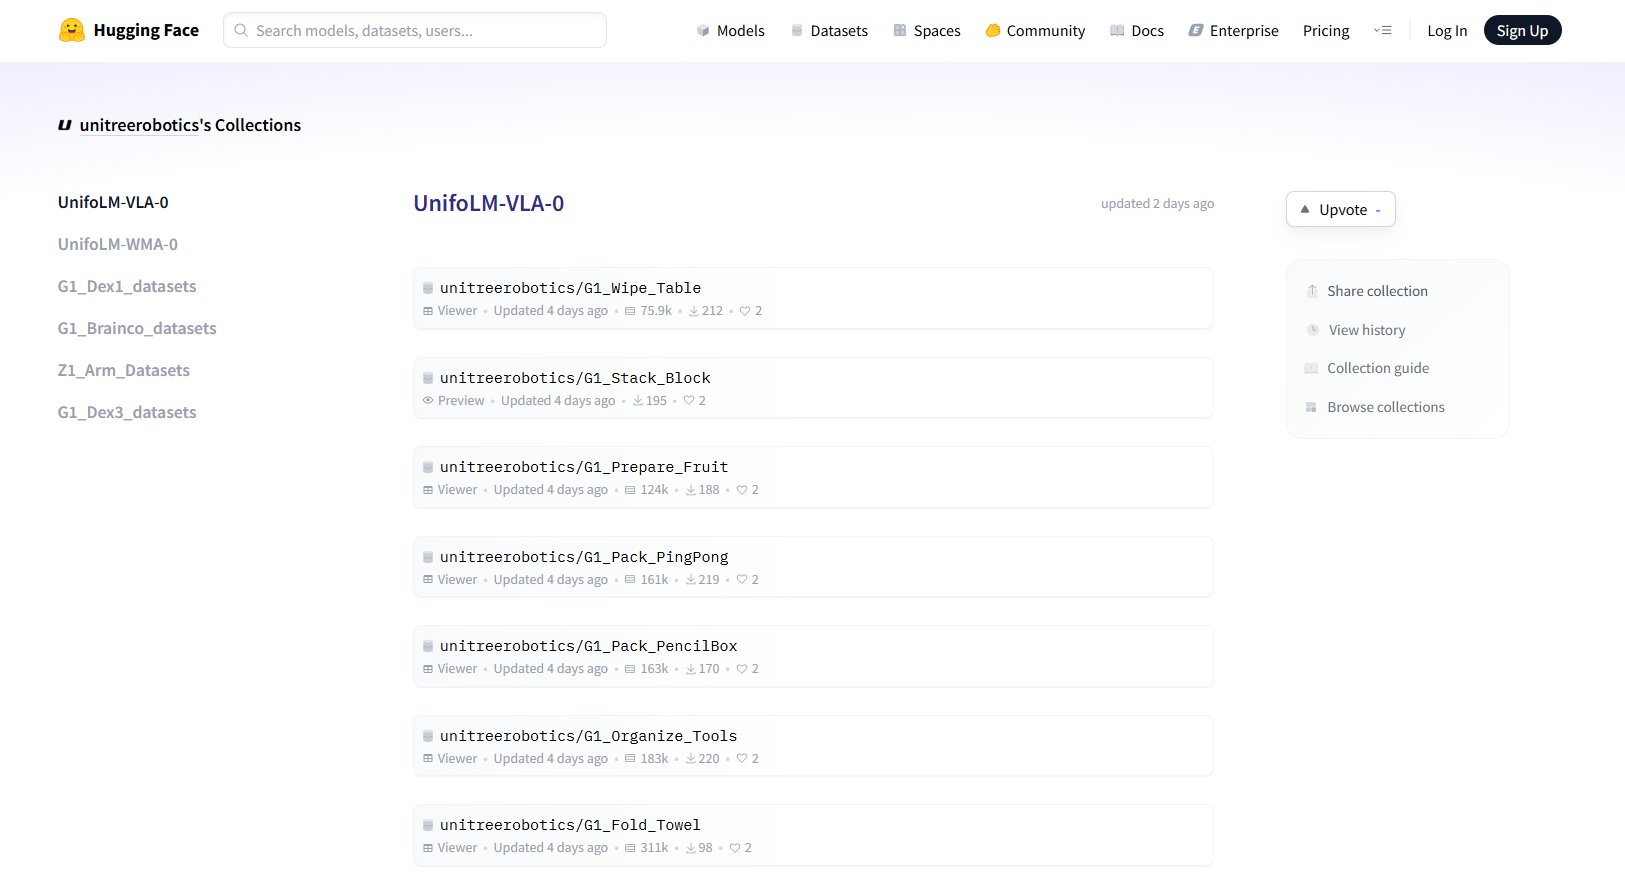This screenshot has width=1625, height=873.
Task: Click the unitreerobotics organization avatar icon
Action: coord(65,125)
